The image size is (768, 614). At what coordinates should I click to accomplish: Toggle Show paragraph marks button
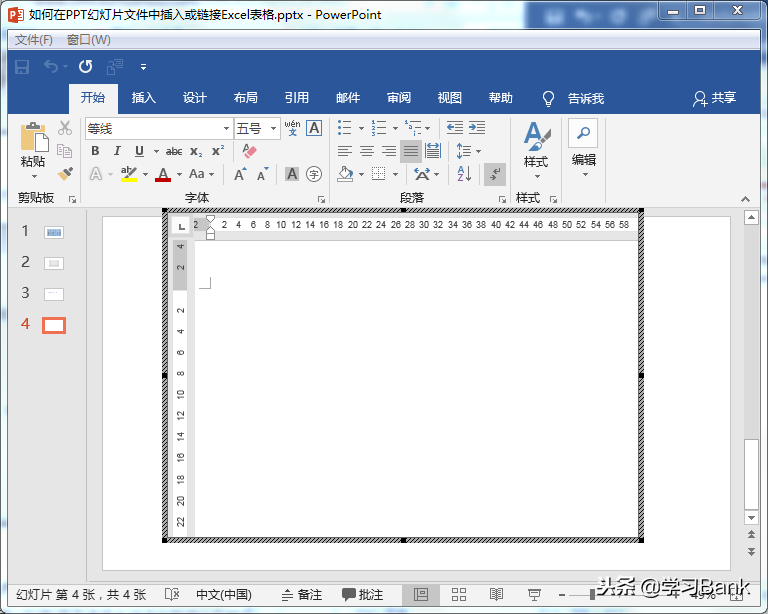click(x=495, y=174)
